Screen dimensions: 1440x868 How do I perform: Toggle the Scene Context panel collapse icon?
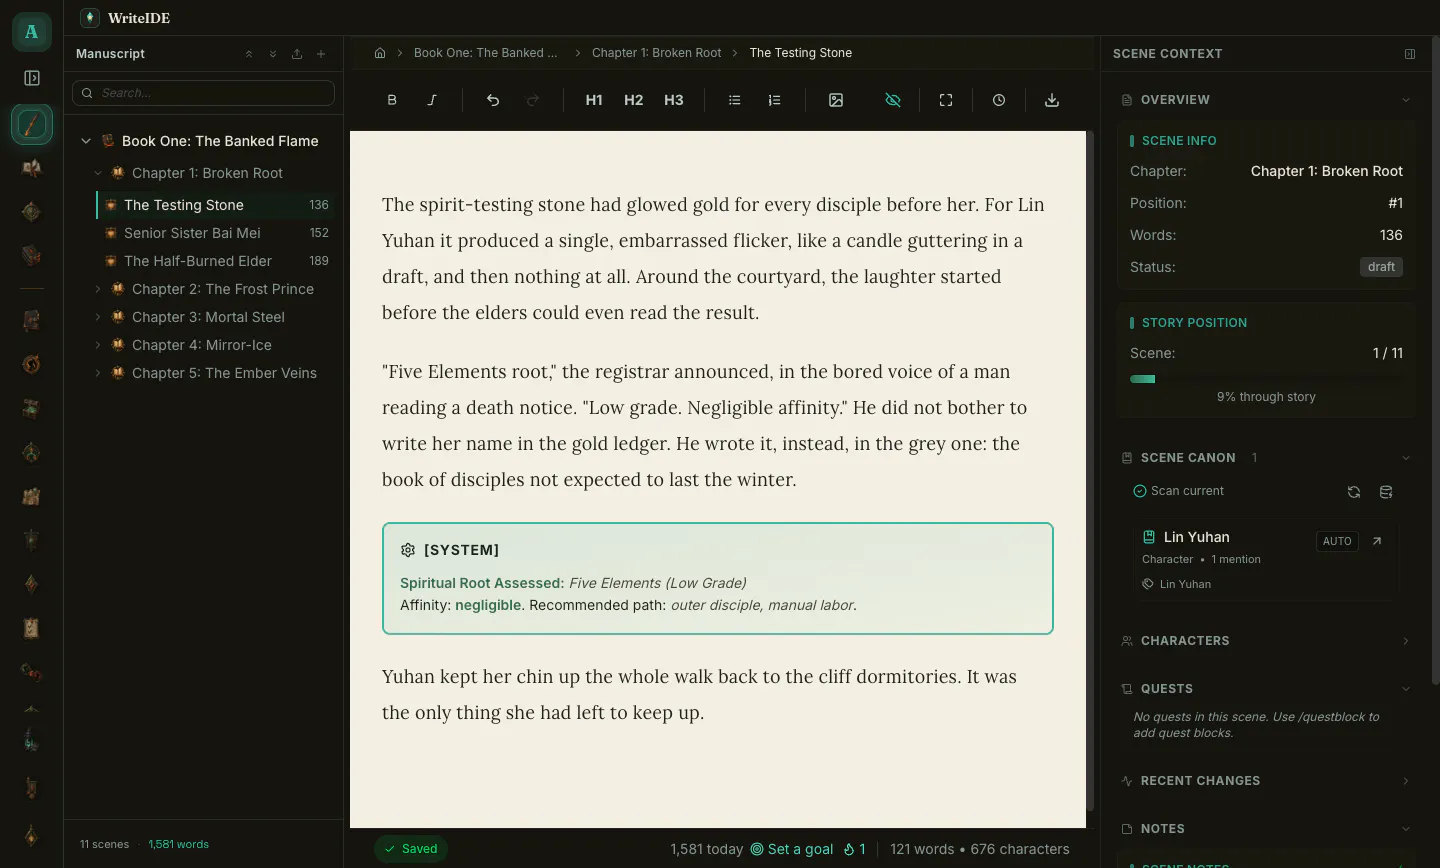click(1410, 54)
